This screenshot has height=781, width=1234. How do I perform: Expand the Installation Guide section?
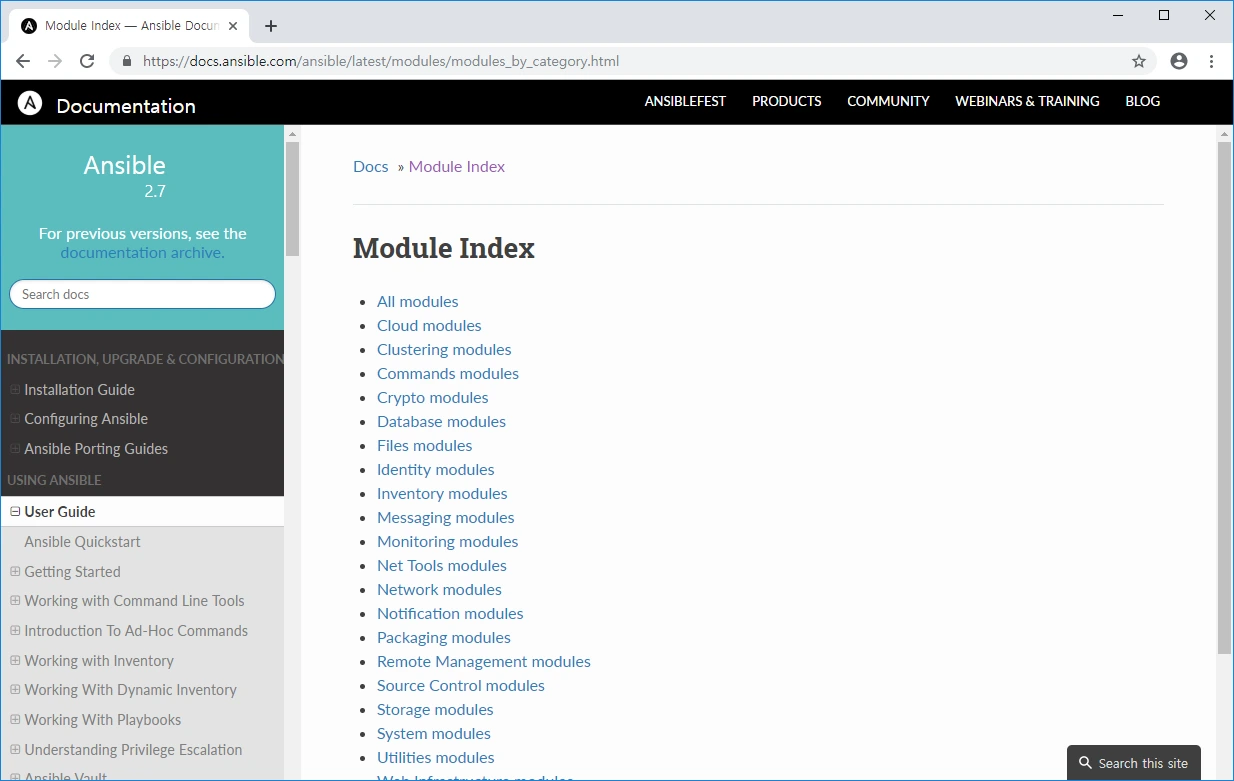(15, 390)
